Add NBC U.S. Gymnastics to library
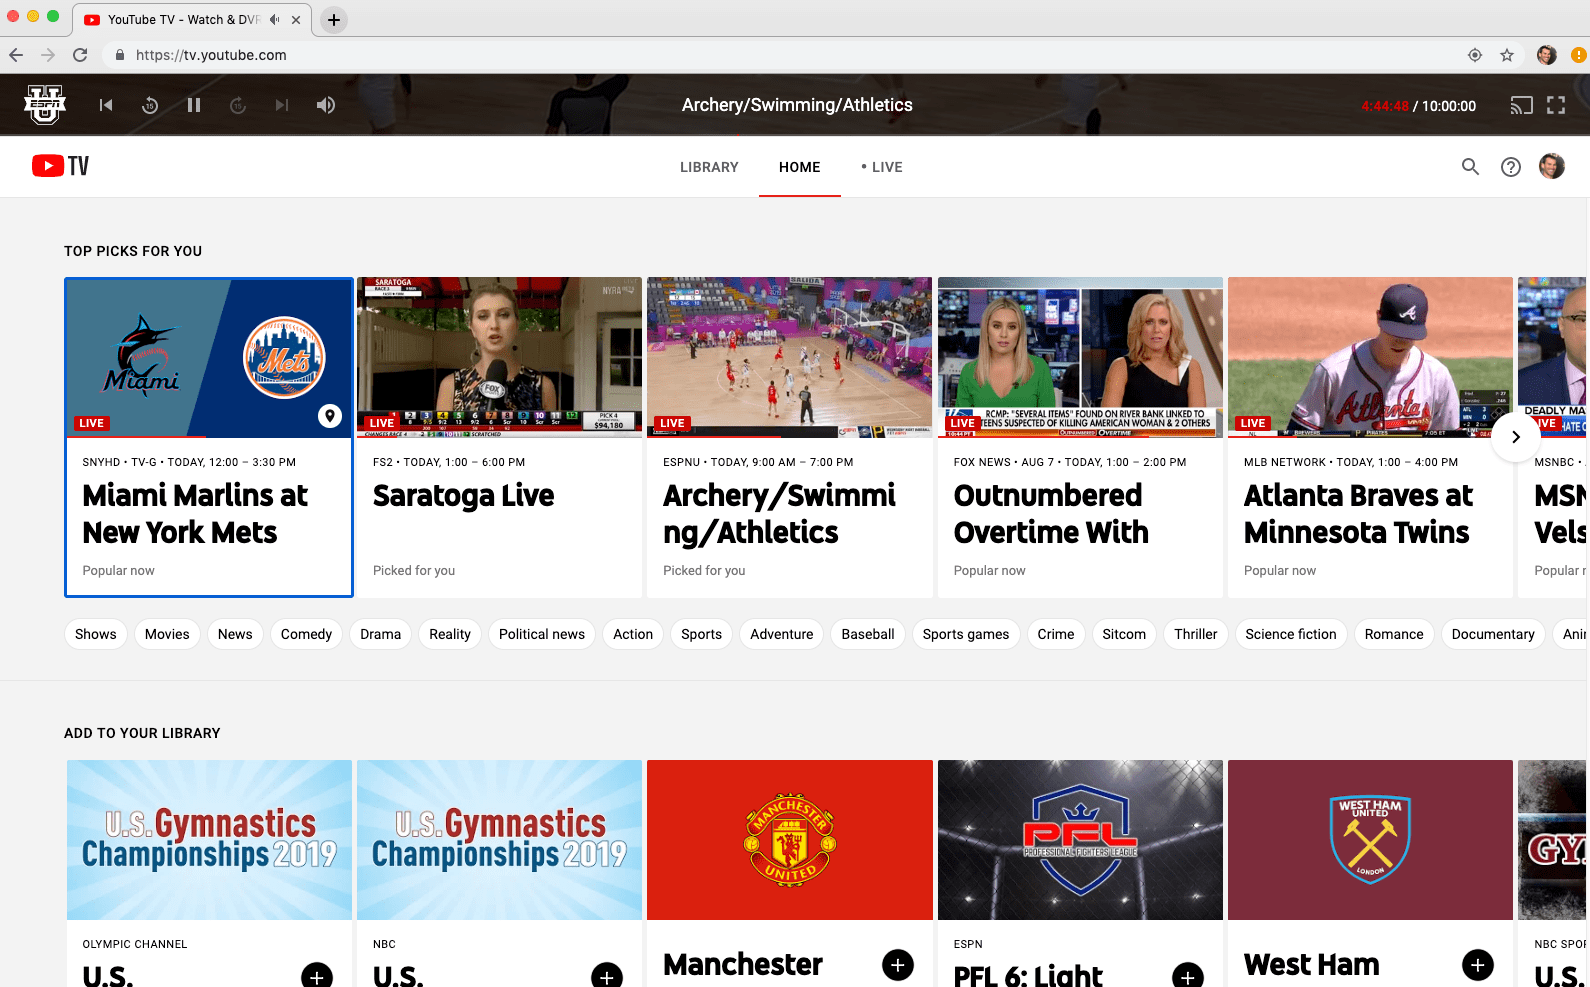The width and height of the screenshot is (1590, 987). point(607,975)
